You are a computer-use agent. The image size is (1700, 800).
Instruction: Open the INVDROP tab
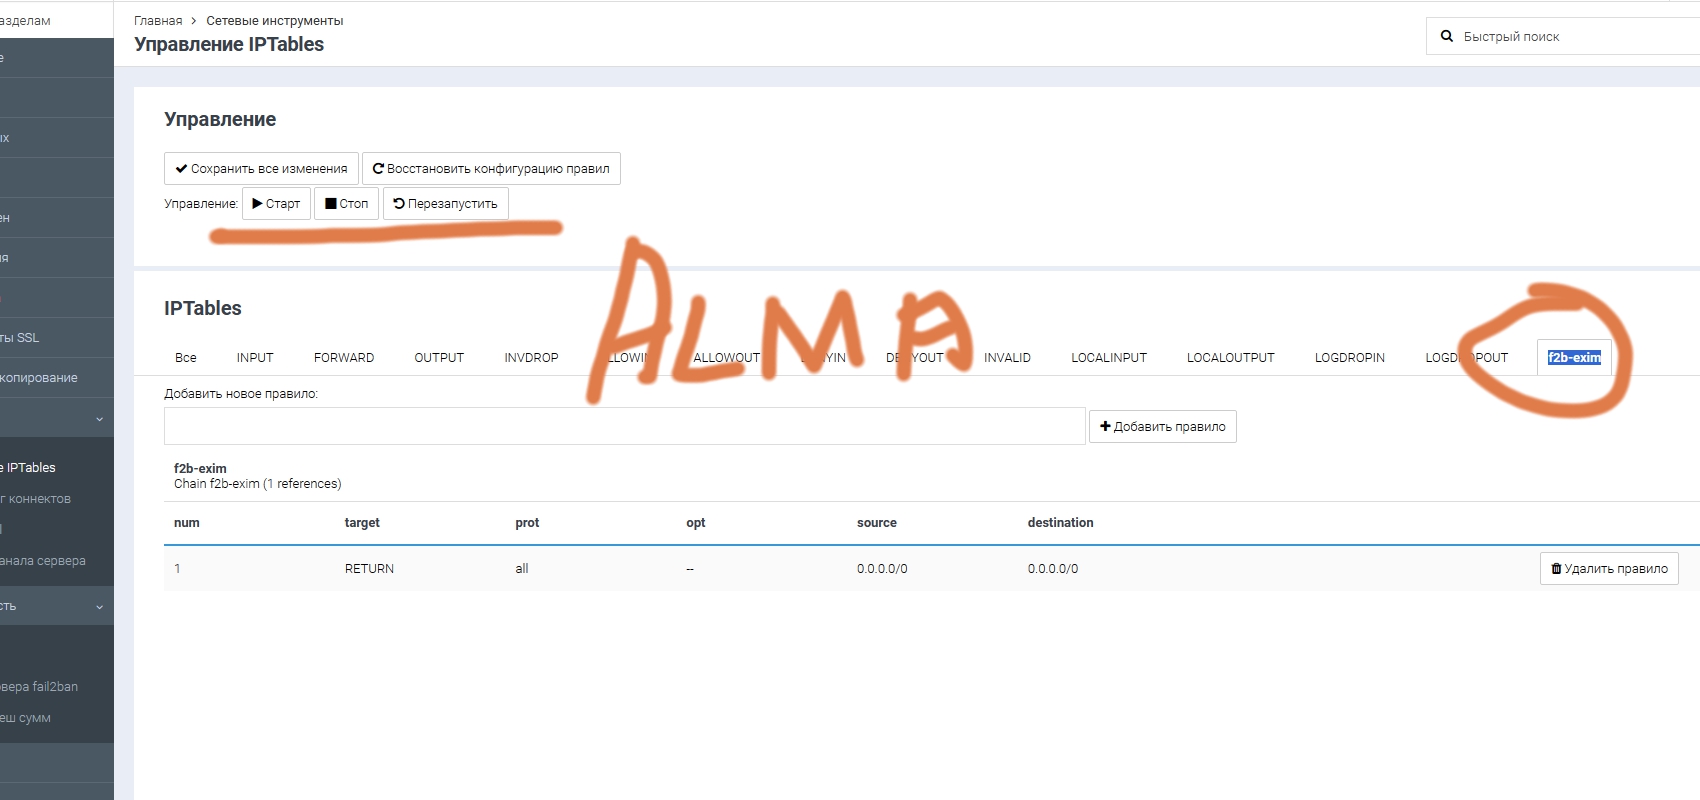(531, 358)
